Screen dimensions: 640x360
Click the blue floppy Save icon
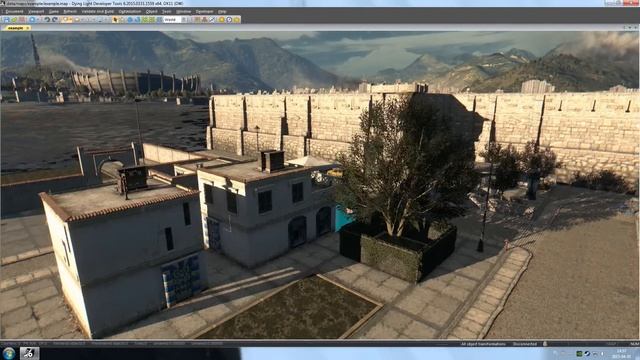click(x=7, y=20)
